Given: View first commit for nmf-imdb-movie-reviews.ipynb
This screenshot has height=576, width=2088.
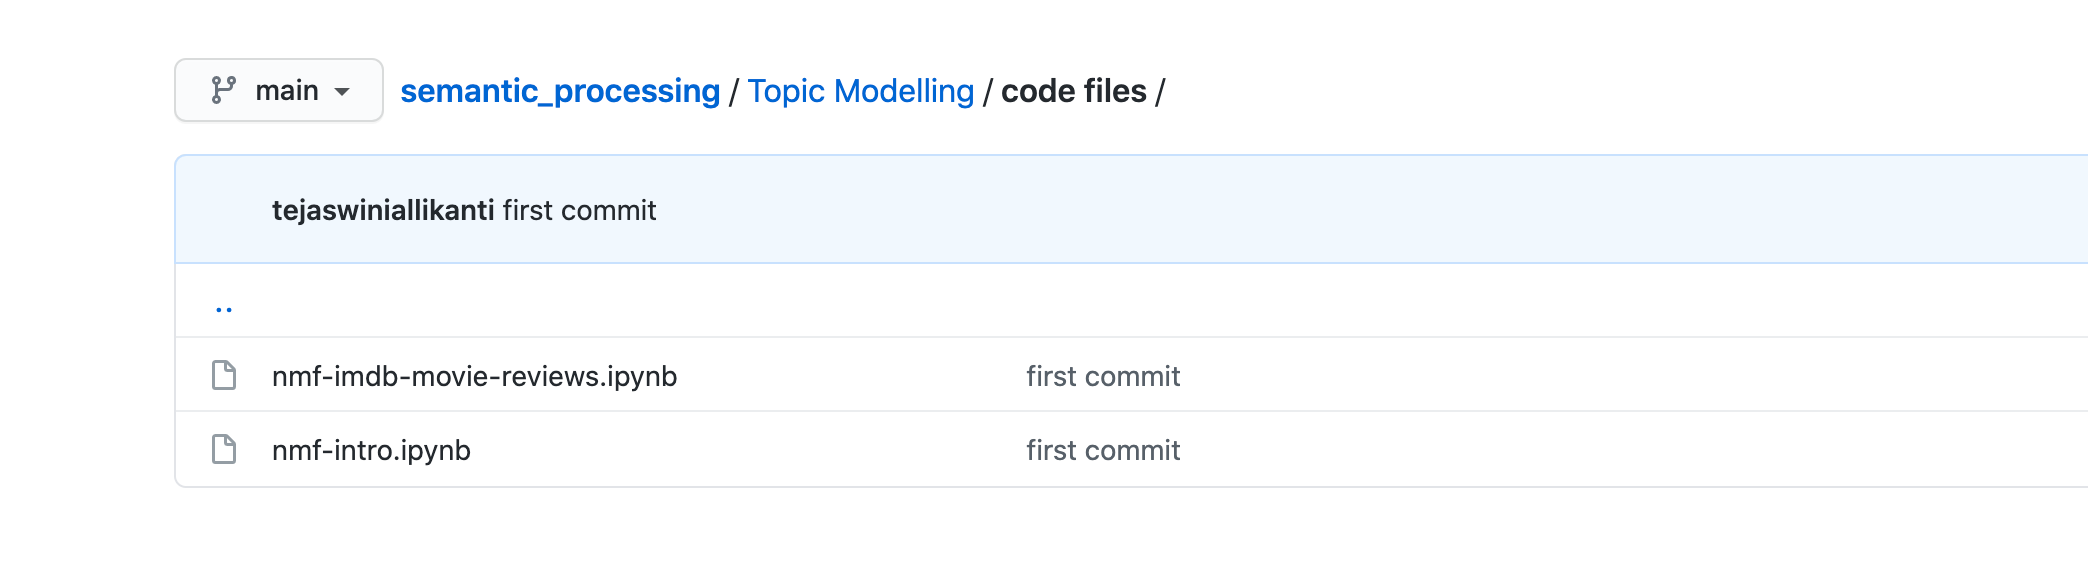Looking at the screenshot, I should 1103,376.
